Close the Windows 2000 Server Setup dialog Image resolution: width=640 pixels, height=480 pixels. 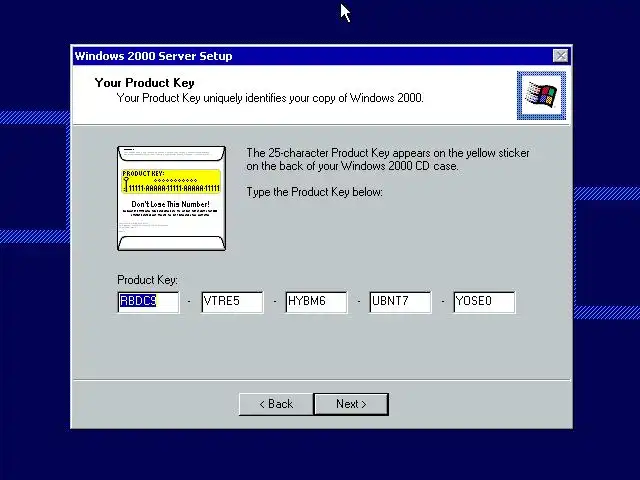tap(560, 56)
